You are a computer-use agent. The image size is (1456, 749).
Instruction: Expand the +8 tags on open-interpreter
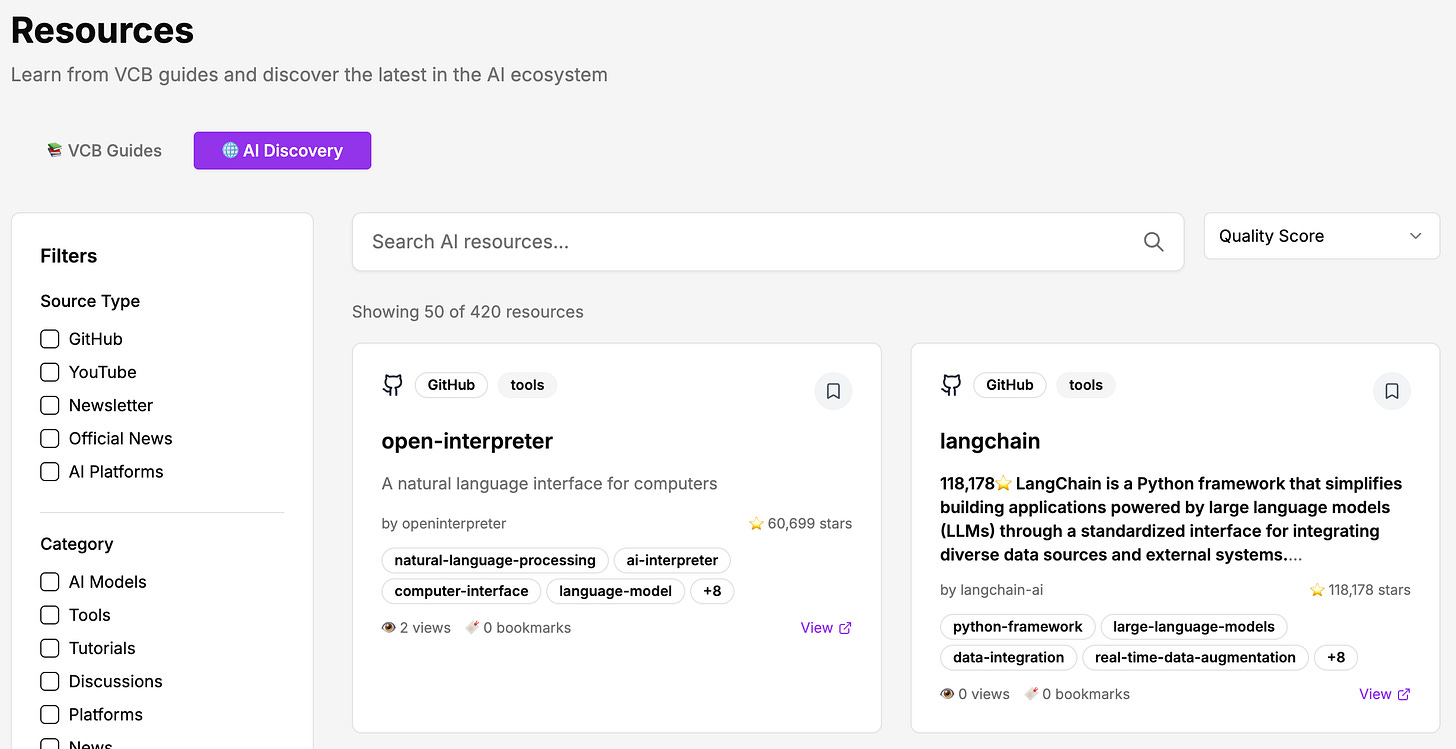coord(712,591)
